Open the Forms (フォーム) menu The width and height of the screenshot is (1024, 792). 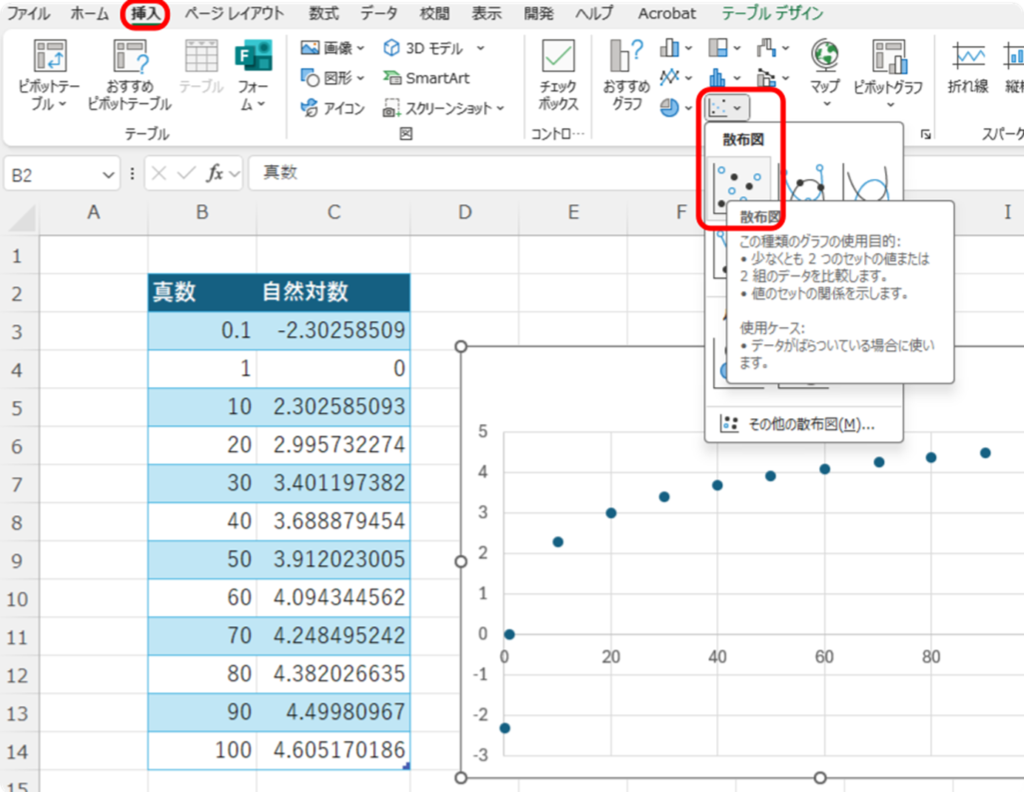click(x=253, y=74)
